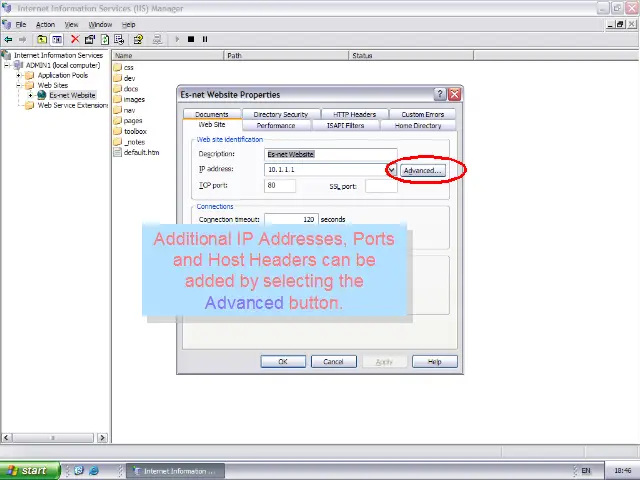Click the toolbox folder icon

[x=118, y=131]
